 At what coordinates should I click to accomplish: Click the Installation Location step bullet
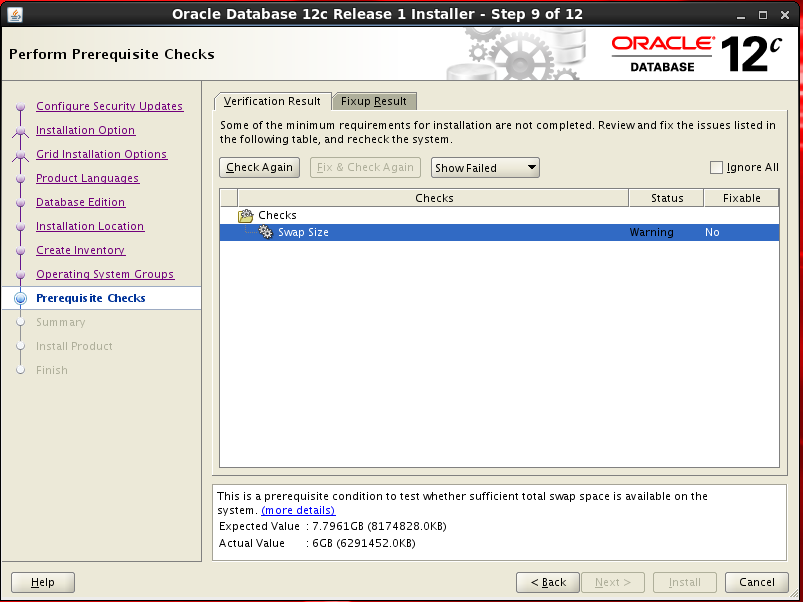pos(20,227)
